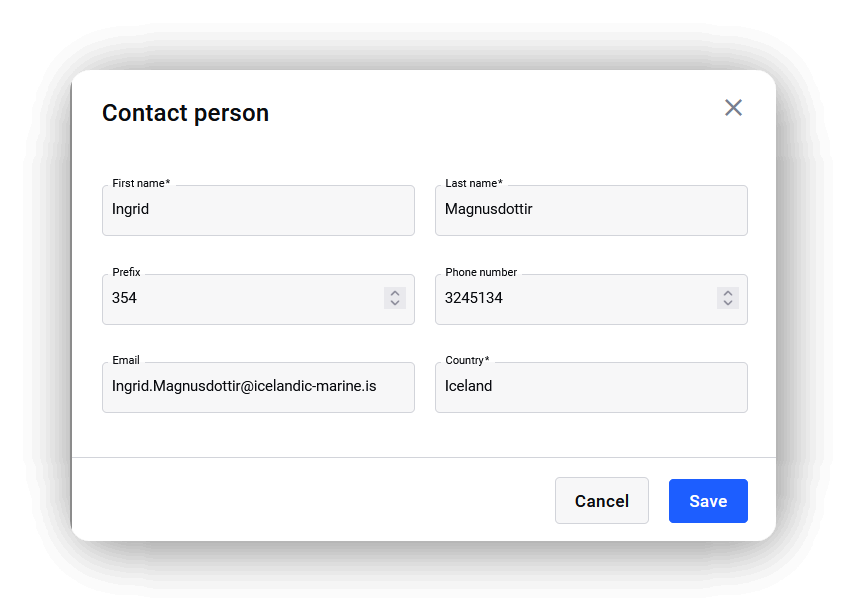Screen dimensions: 851x616
Task: Click the Contact person dialog title
Action: click(x=186, y=113)
